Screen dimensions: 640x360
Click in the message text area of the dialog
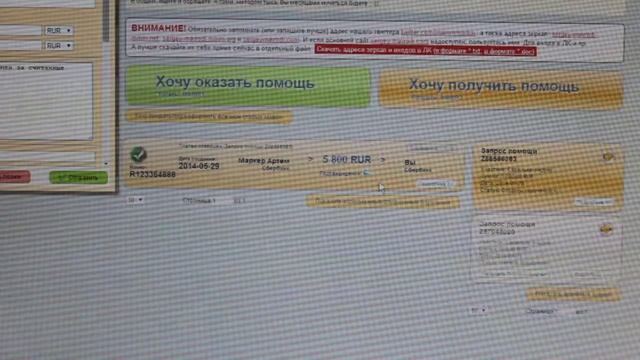point(46,101)
